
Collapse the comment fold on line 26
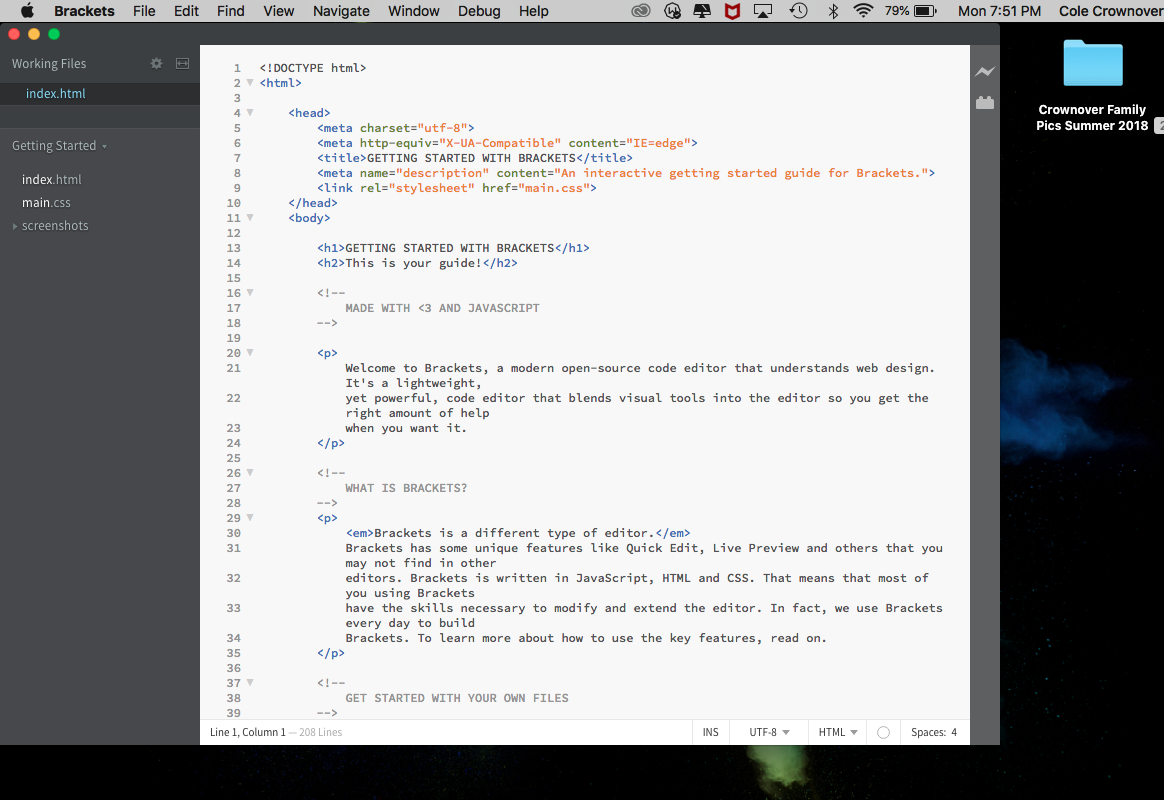pos(250,473)
